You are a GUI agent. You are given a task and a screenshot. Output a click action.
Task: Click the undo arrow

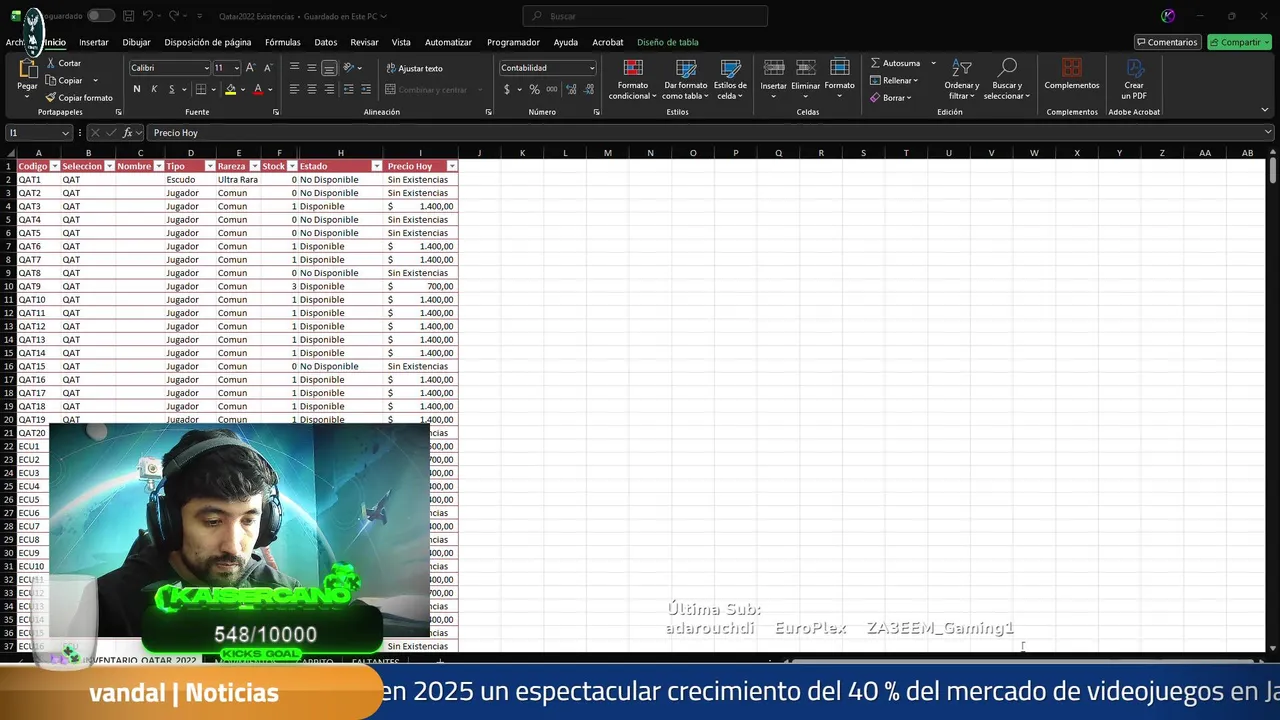(148, 16)
